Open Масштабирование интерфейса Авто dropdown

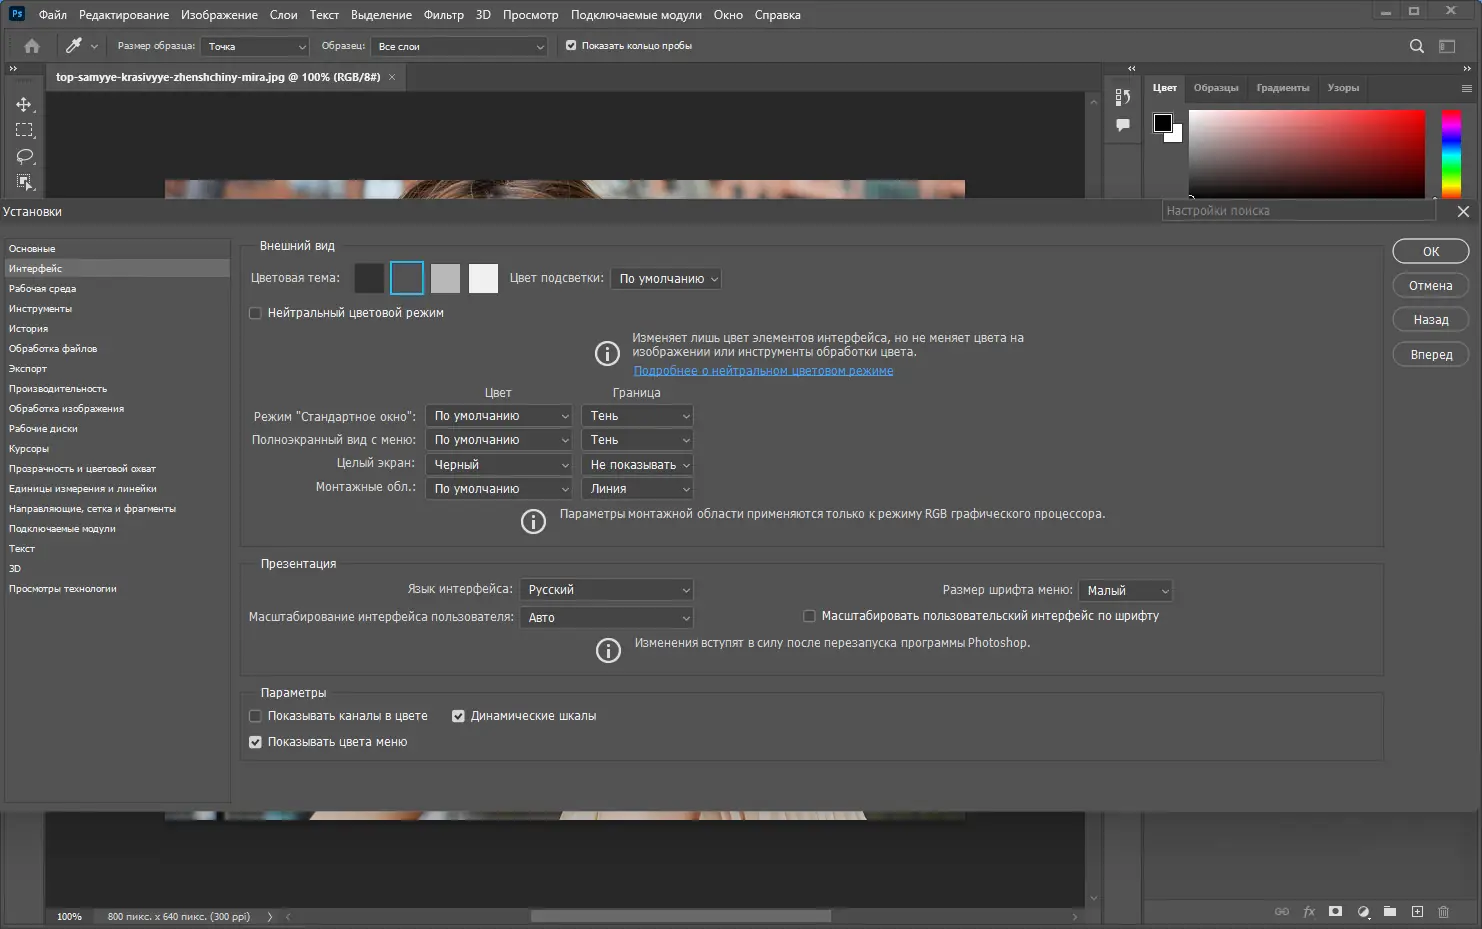pyautogui.click(x=606, y=618)
